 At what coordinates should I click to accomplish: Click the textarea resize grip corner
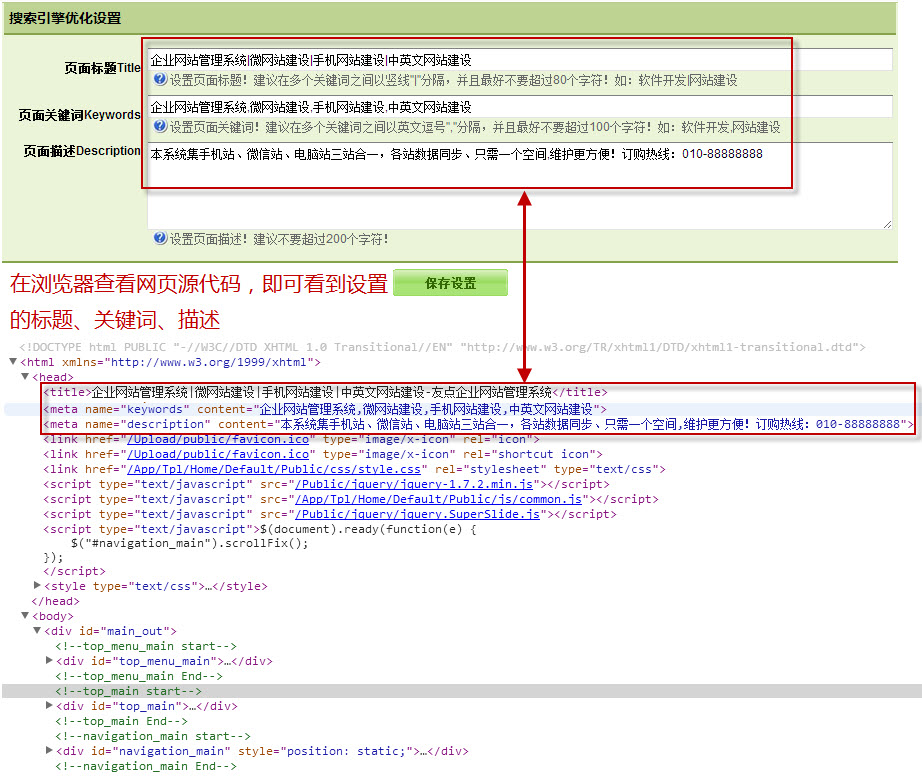coord(887,224)
